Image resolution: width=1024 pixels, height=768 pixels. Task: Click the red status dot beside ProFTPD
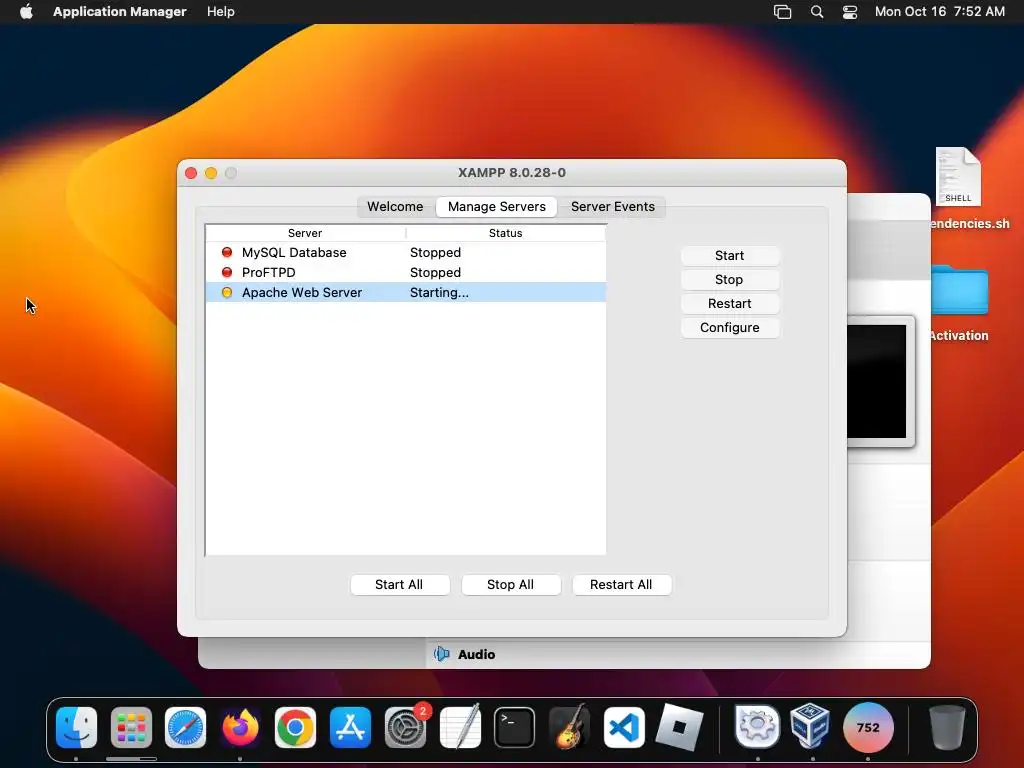(227, 272)
